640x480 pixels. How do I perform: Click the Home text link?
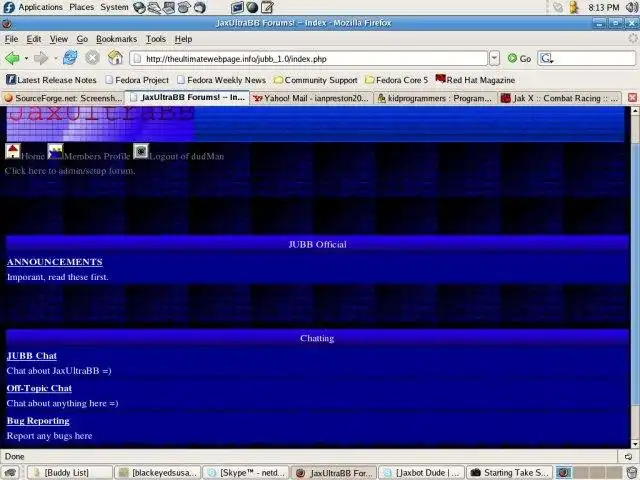33,156
